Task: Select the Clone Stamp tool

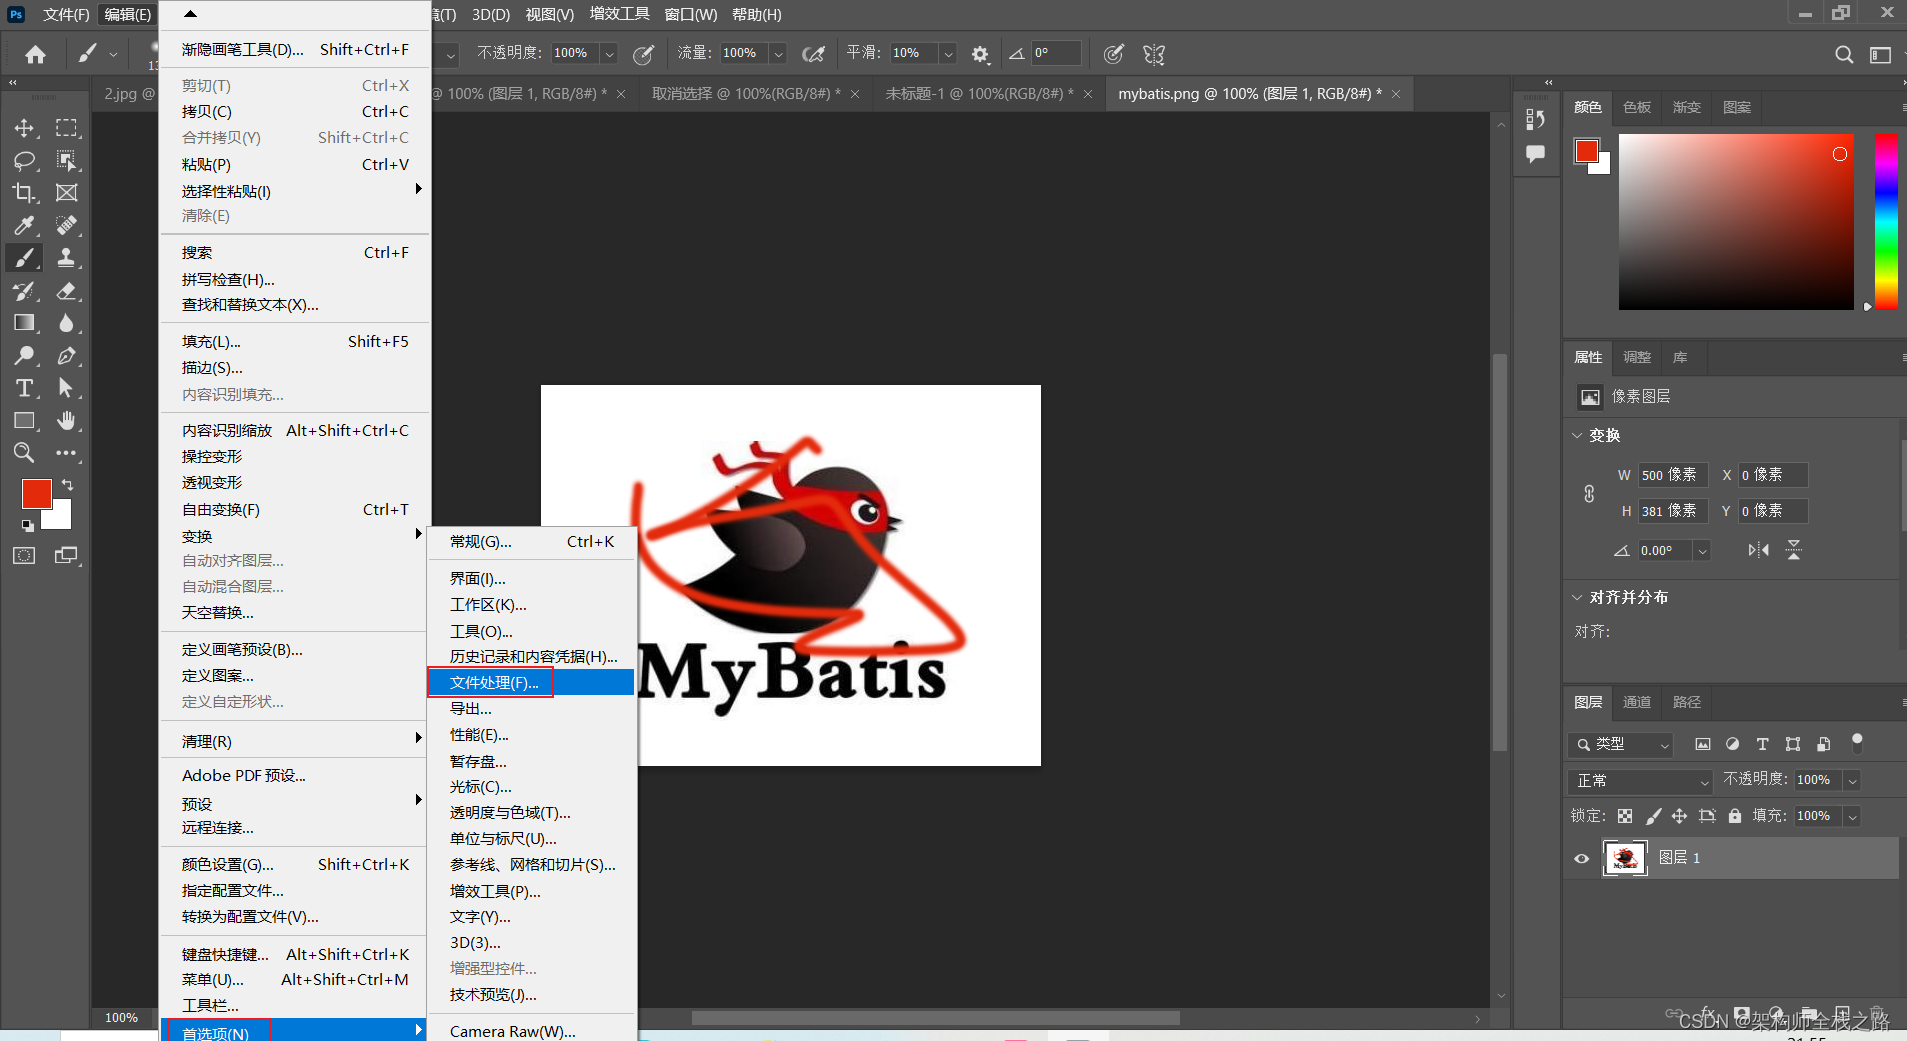Action: pyautogui.click(x=66, y=258)
